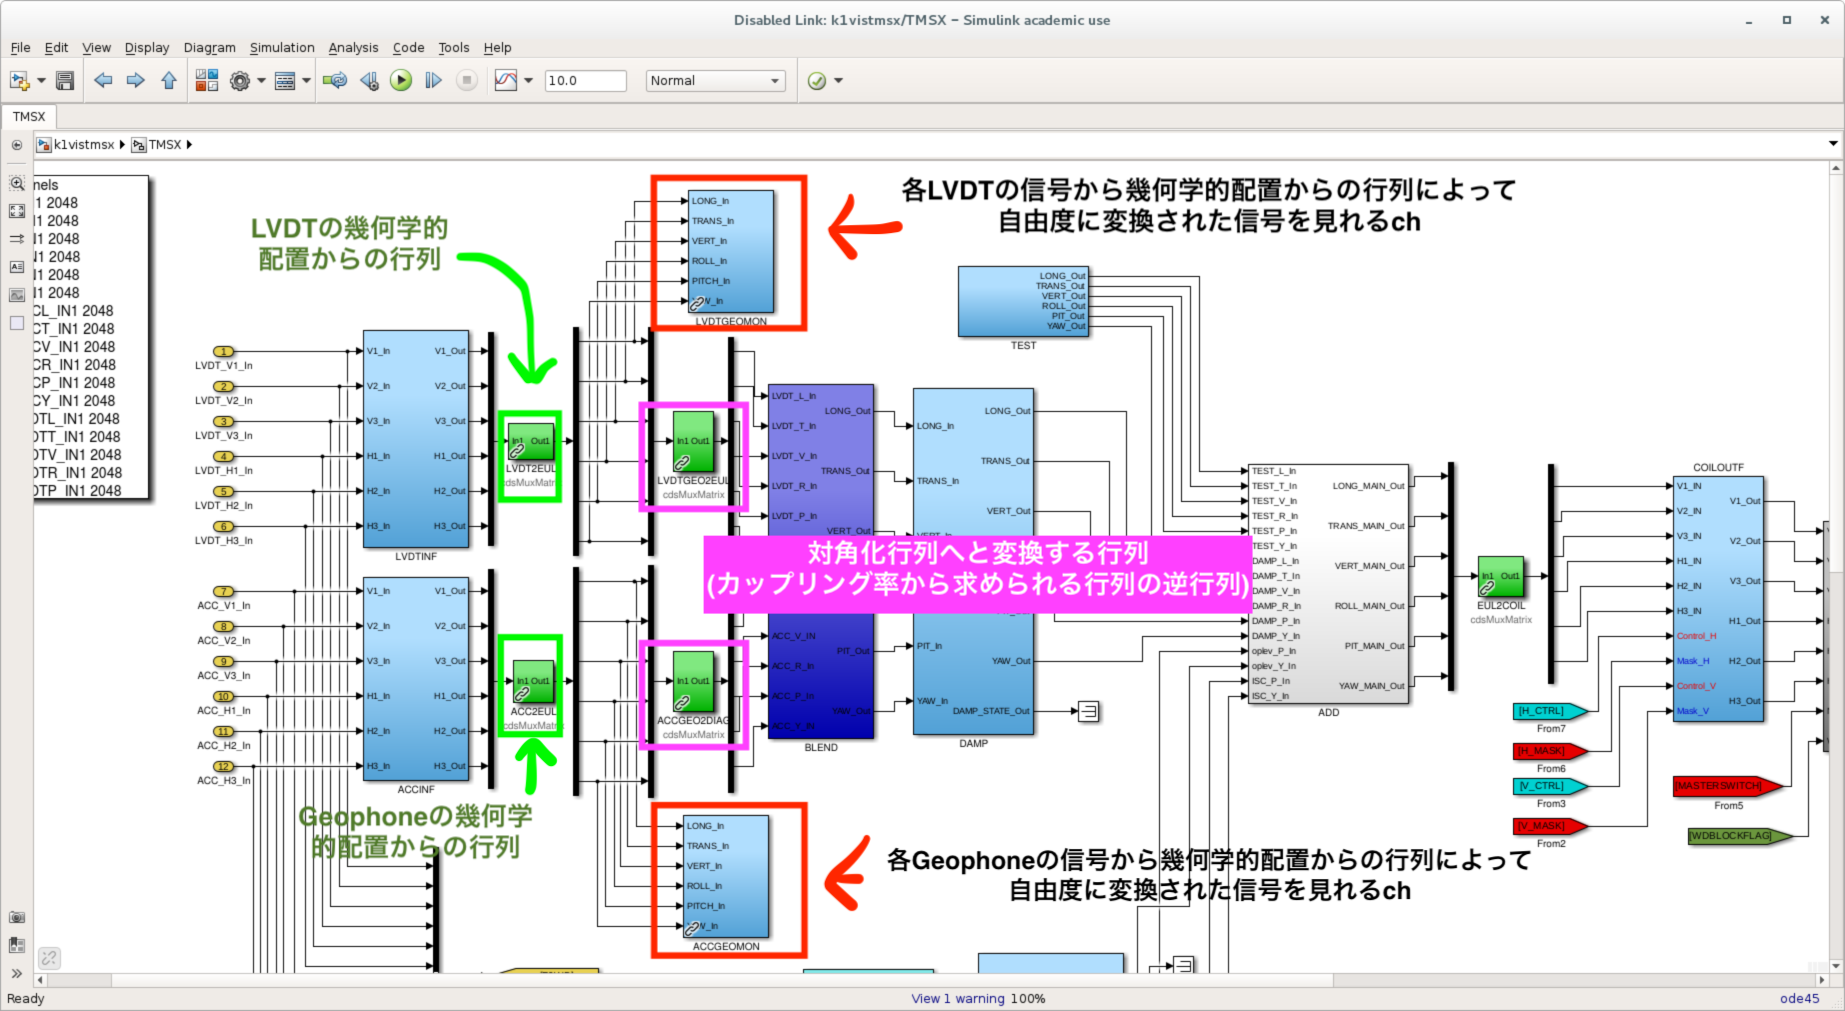Click the screenshot camera icon
The image size is (1845, 1011).
point(17,917)
